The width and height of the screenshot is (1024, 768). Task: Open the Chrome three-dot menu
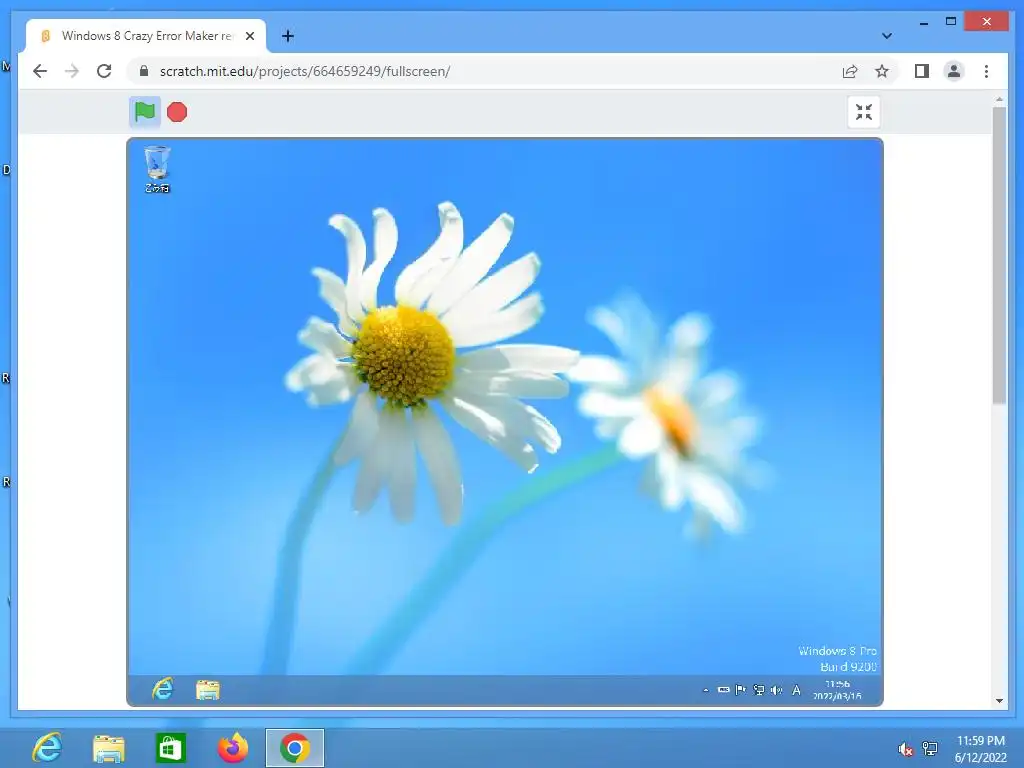986,71
